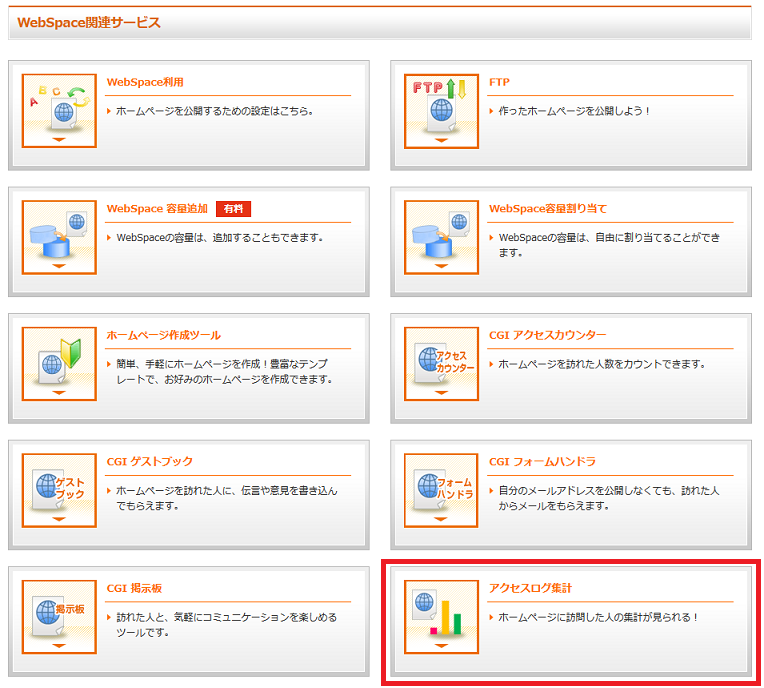
Task: Open the ホームページ作成ツール title link
Action: point(164,335)
